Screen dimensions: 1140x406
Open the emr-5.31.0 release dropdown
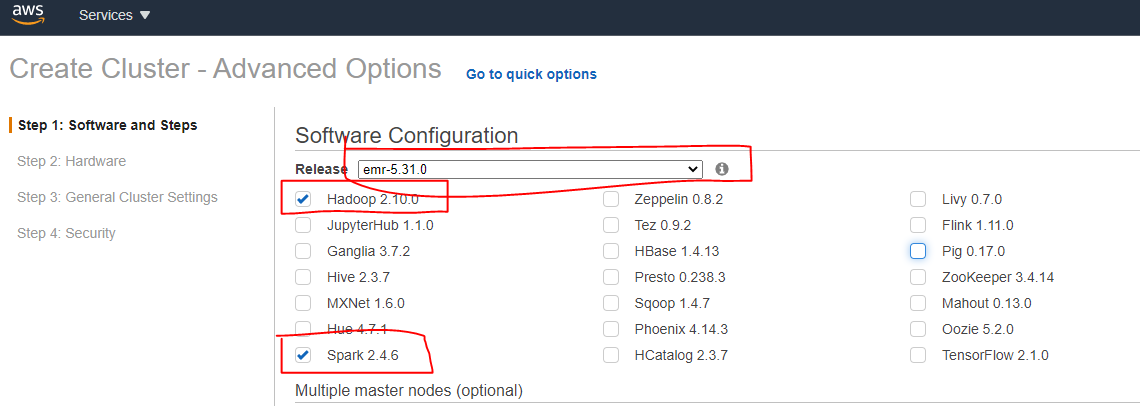530,169
